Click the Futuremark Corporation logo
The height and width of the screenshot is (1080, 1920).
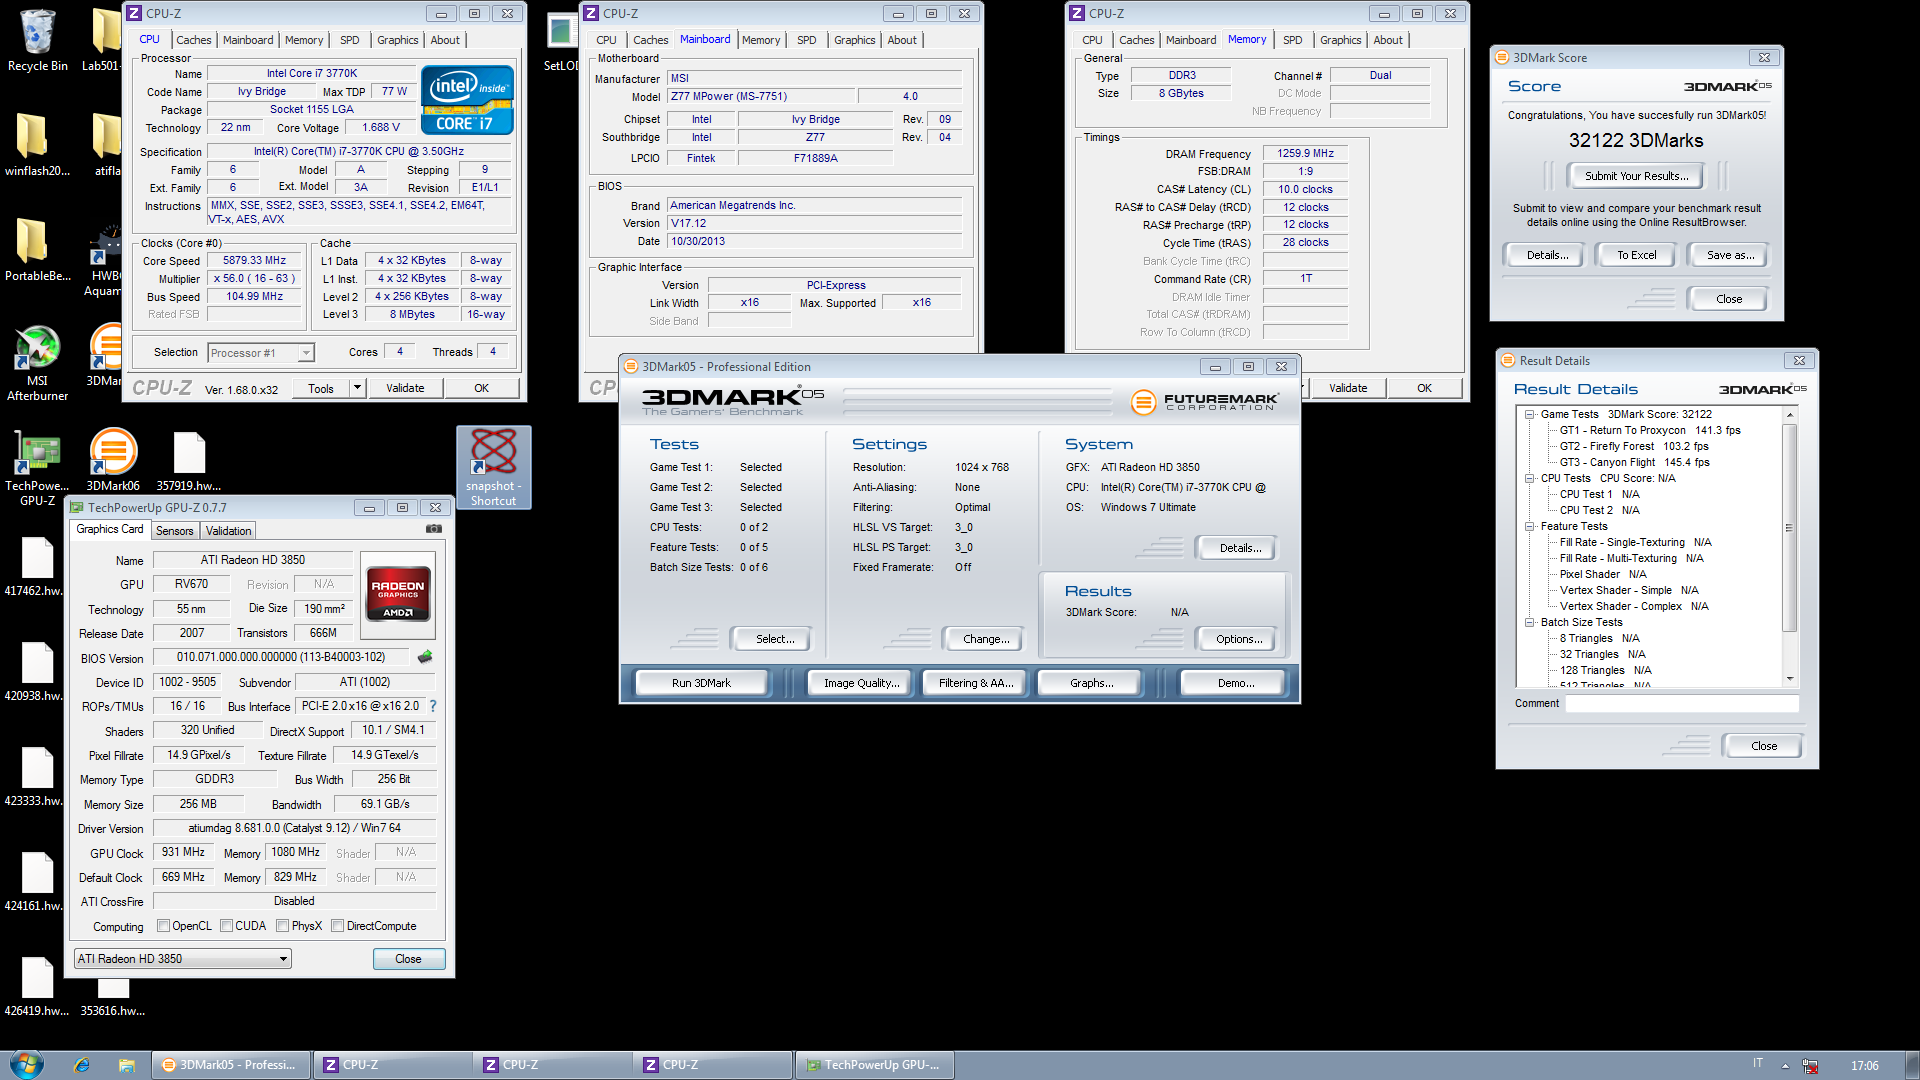(x=1204, y=402)
